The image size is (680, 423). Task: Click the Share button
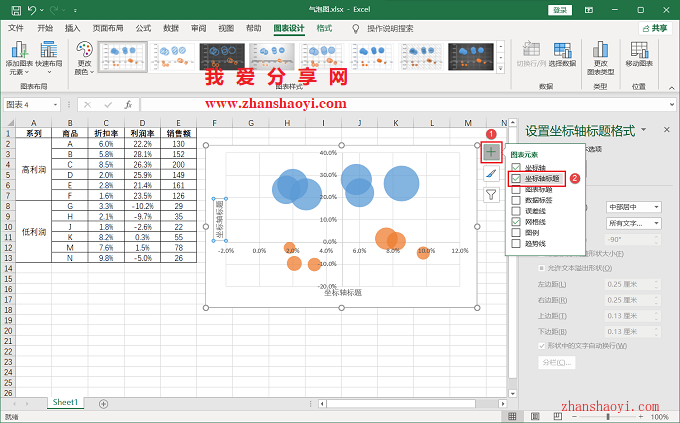click(655, 28)
